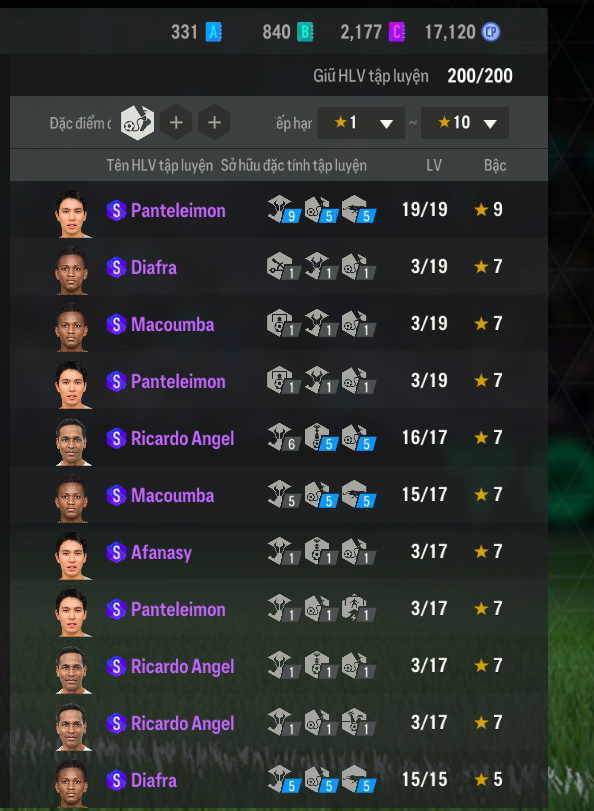This screenshot has width=594, height=811.
Task: Click the teal B ticket currency icon
Action: [305, 32]
